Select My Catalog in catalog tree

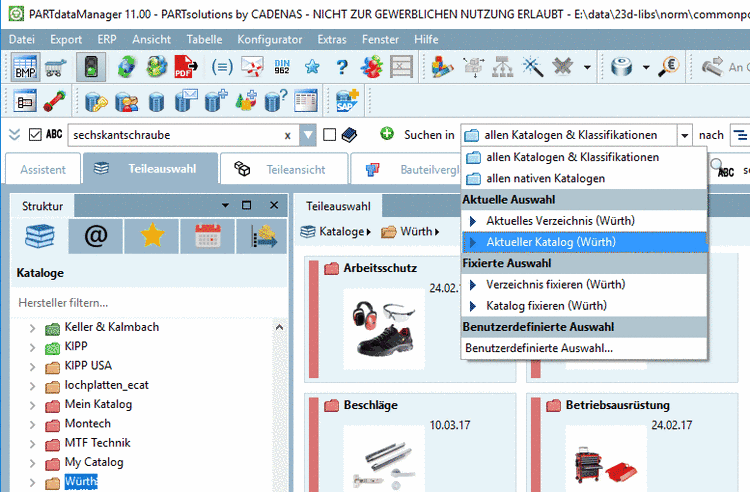point(94,462)
